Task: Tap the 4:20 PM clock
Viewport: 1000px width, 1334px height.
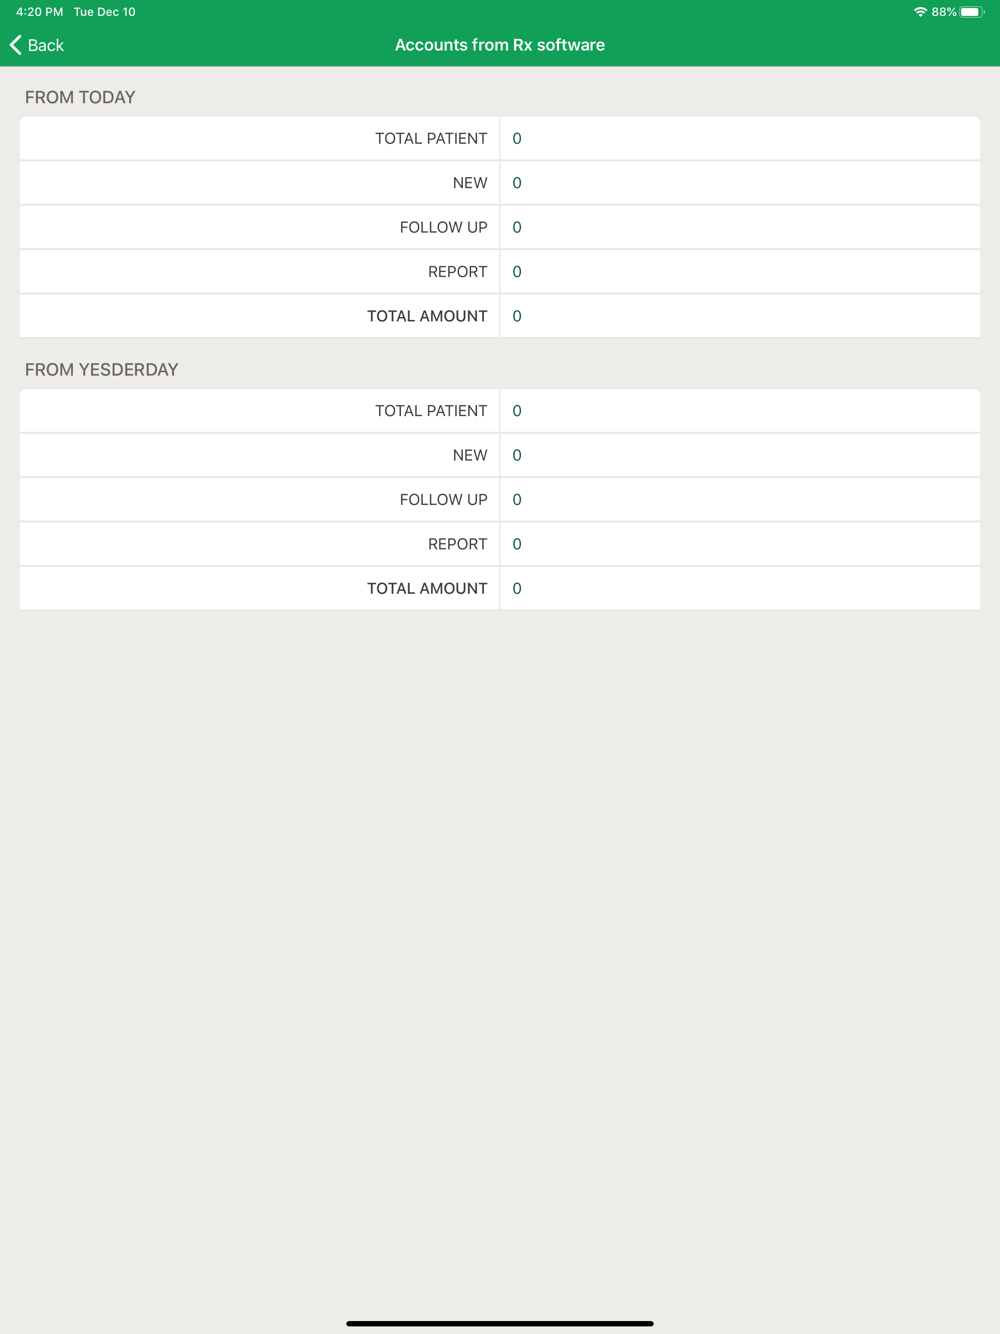Action: (39, 12)
